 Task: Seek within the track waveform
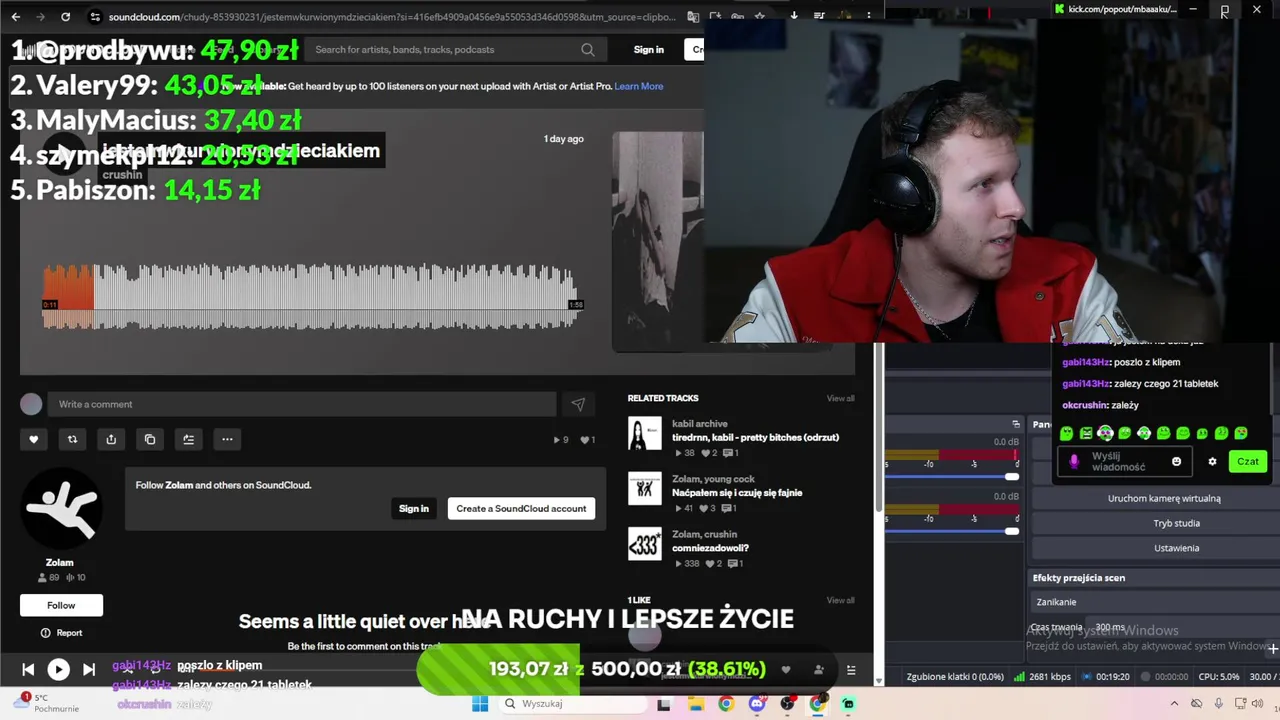(310, 296)
